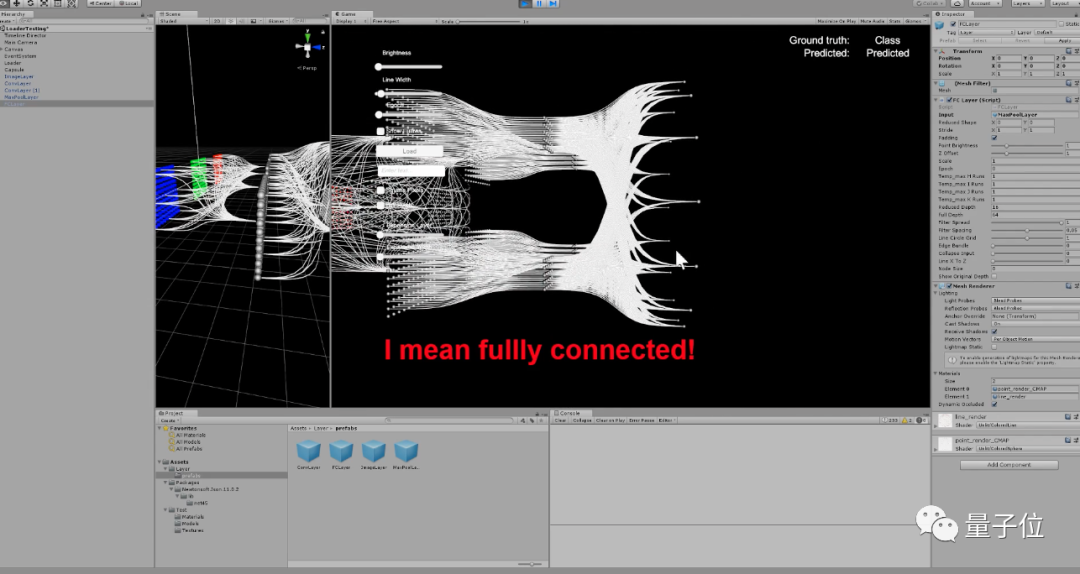
Task: Click the Add Component button
Action: point(1009,465)
